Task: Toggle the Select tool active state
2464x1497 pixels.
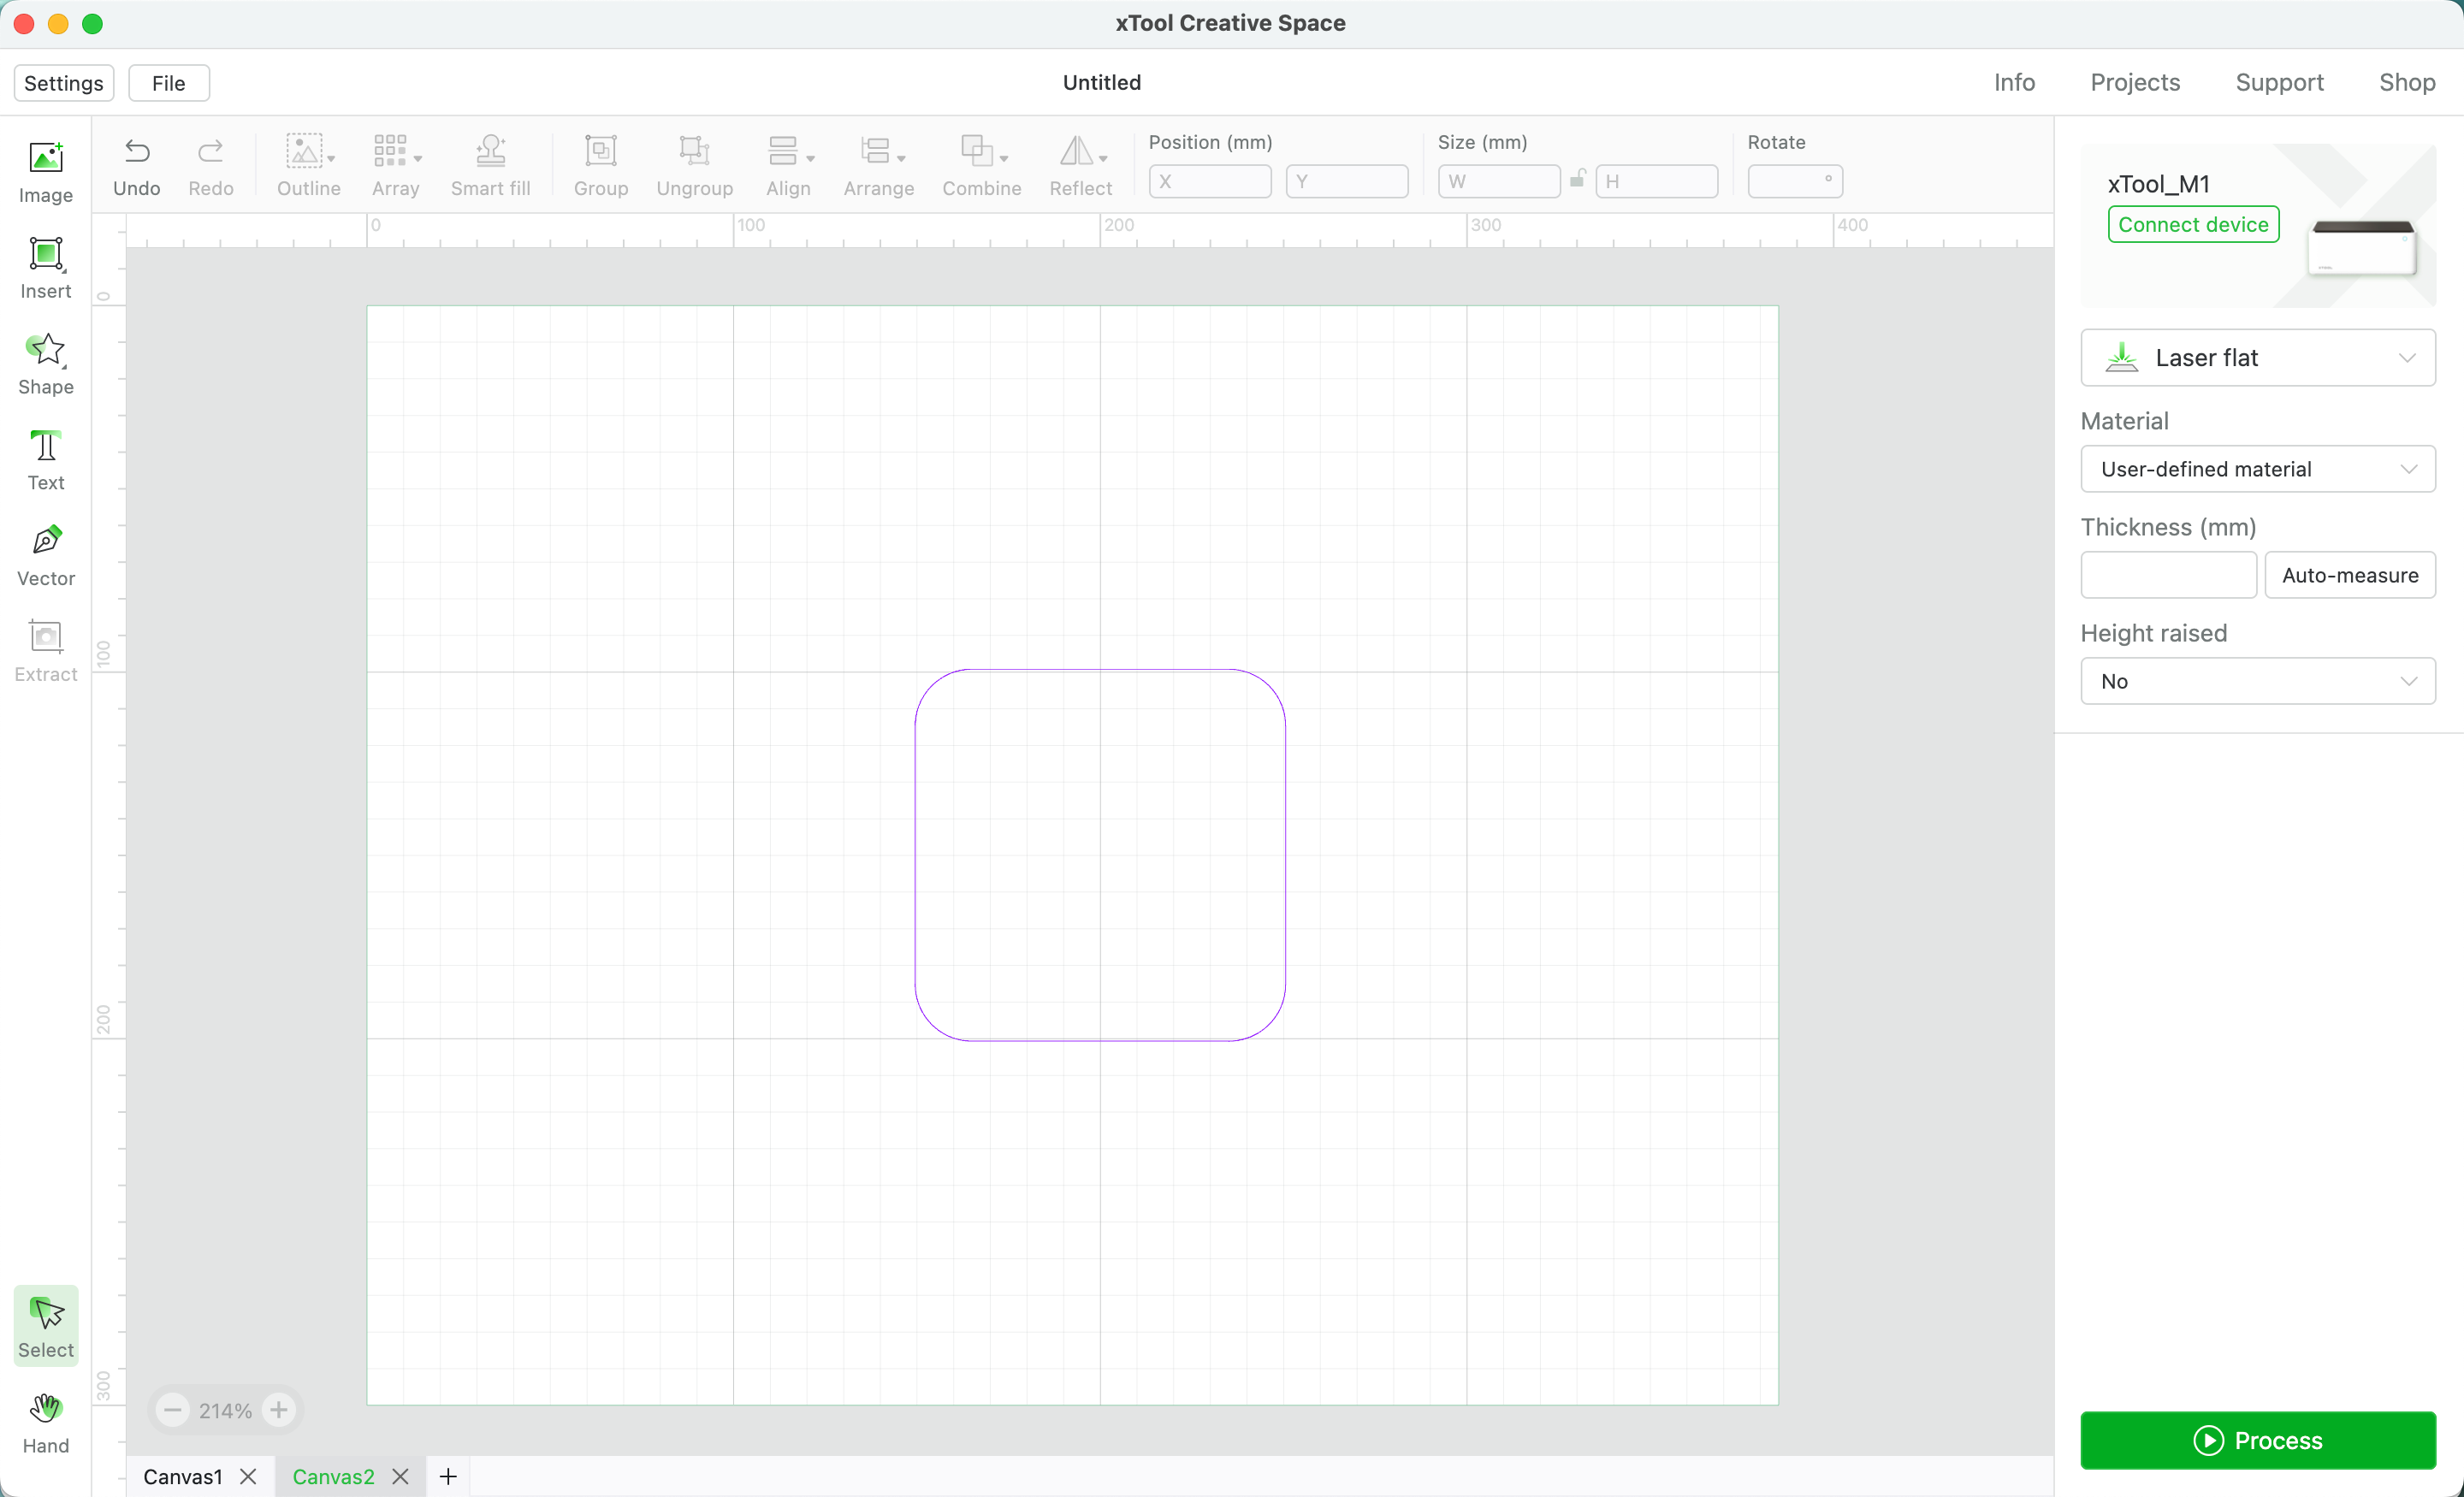Action: pos(45,1327)
